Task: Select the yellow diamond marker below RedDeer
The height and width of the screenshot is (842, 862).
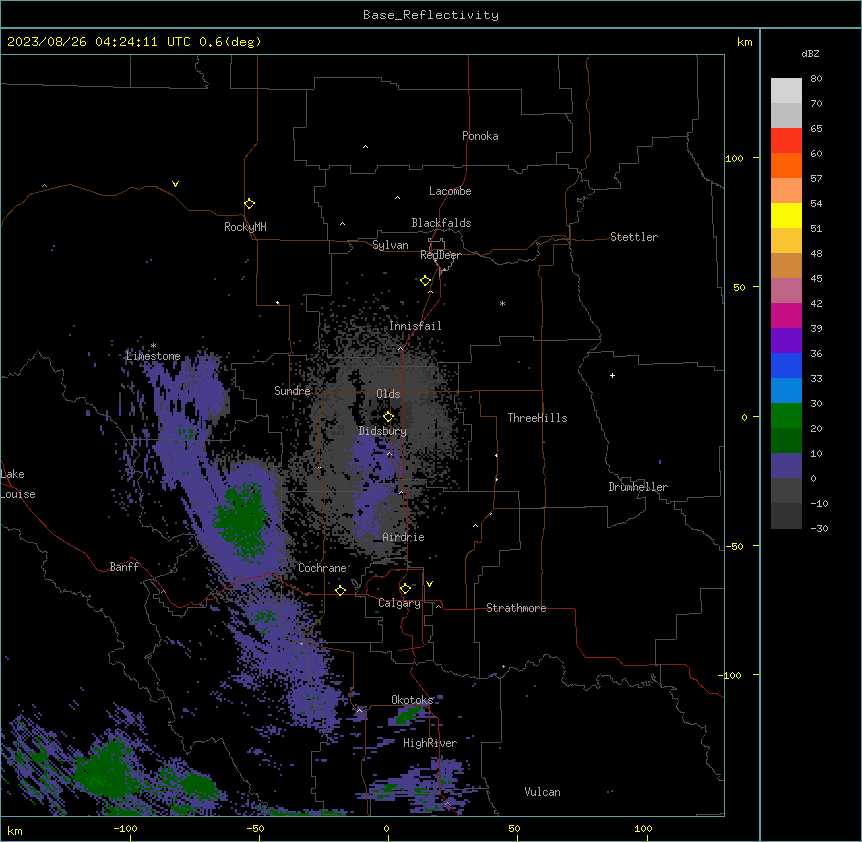Action: pos(425,281)
